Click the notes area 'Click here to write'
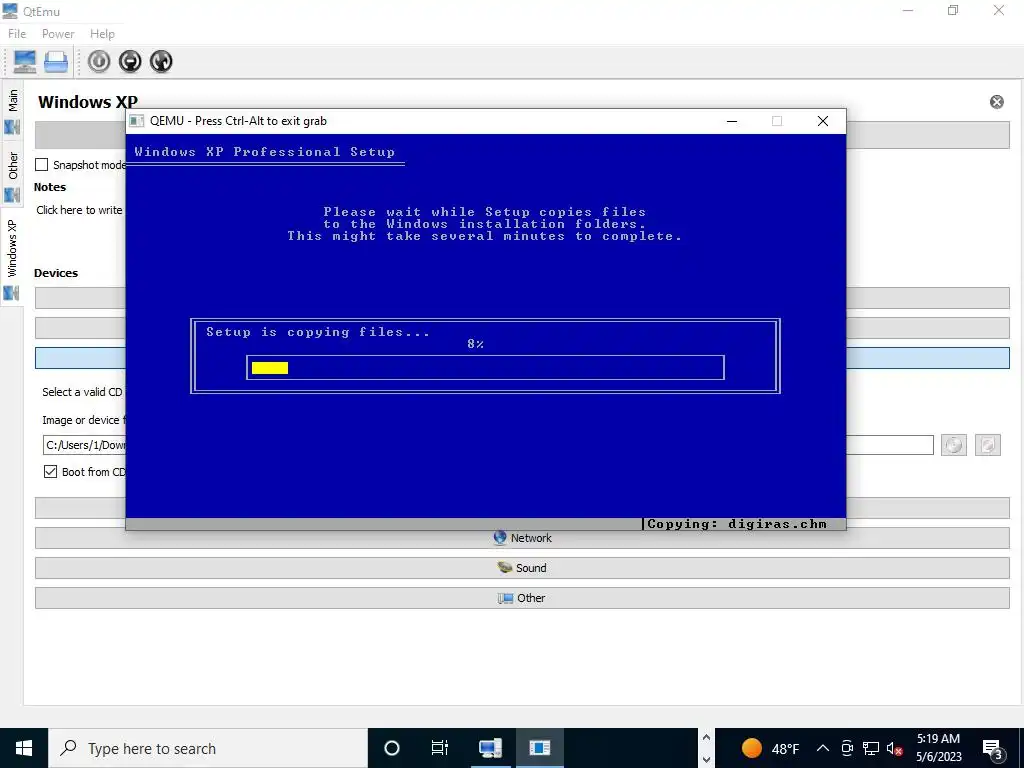 pos(79,210)
